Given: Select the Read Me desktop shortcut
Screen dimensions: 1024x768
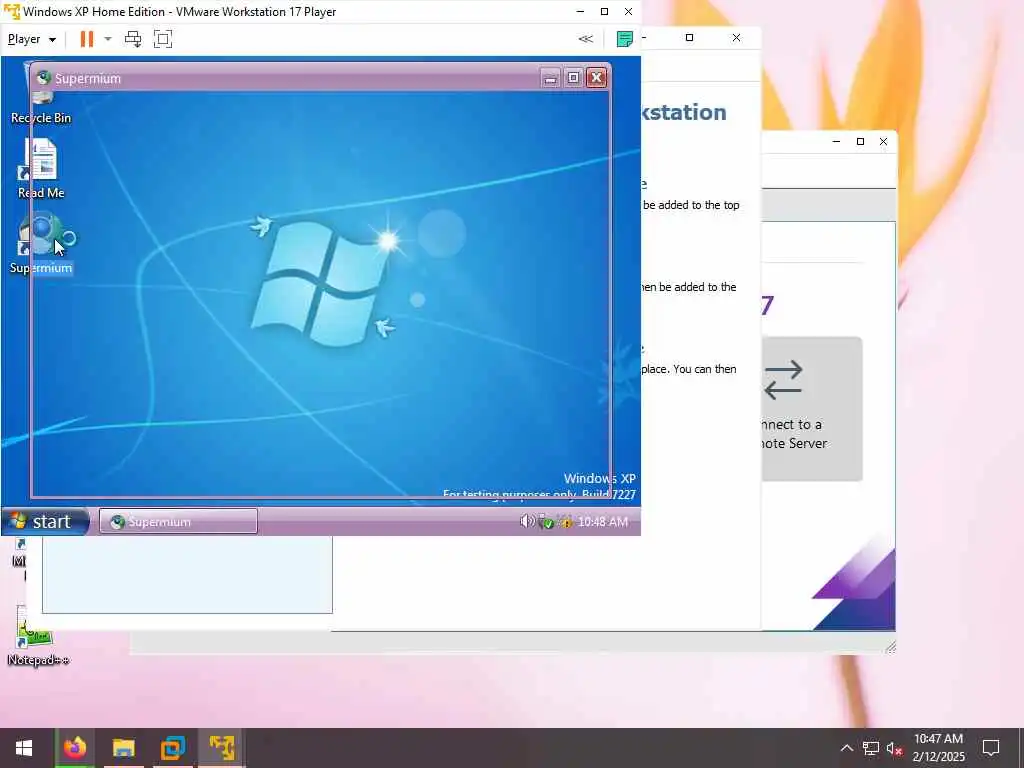Looking at the screenshot, I should [40, 168].
